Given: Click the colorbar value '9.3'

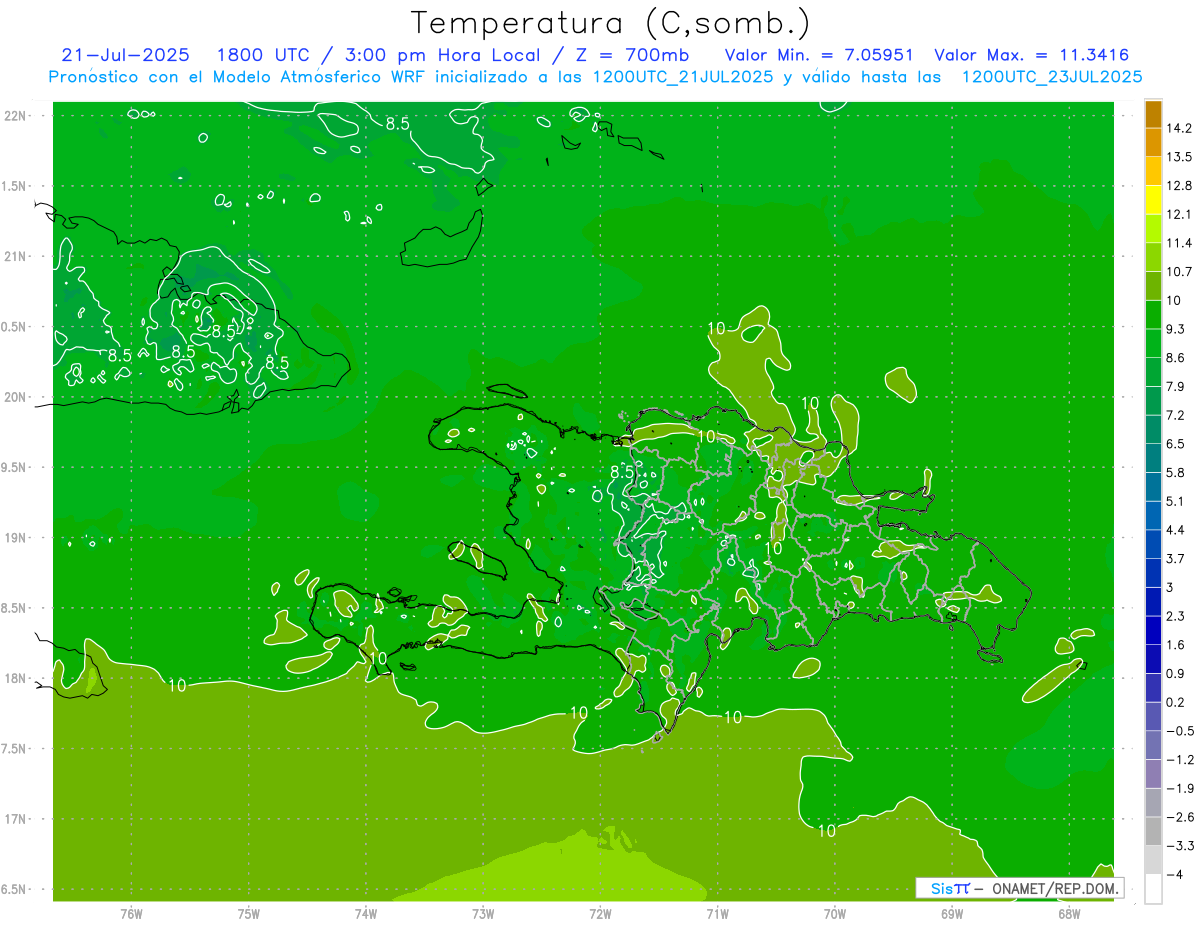Looking at the screenshot, I should [1176, 329].
